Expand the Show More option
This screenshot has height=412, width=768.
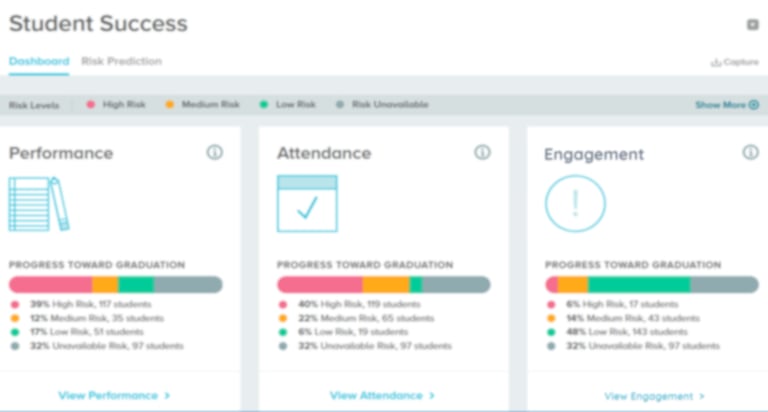pyautogui.click(x=727, y=104)
